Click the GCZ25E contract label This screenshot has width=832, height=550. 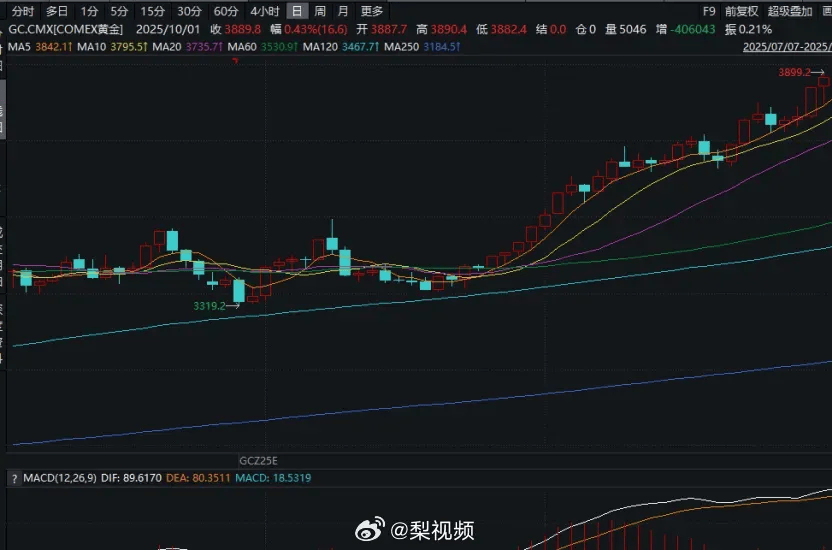click(x=258, y=460)
